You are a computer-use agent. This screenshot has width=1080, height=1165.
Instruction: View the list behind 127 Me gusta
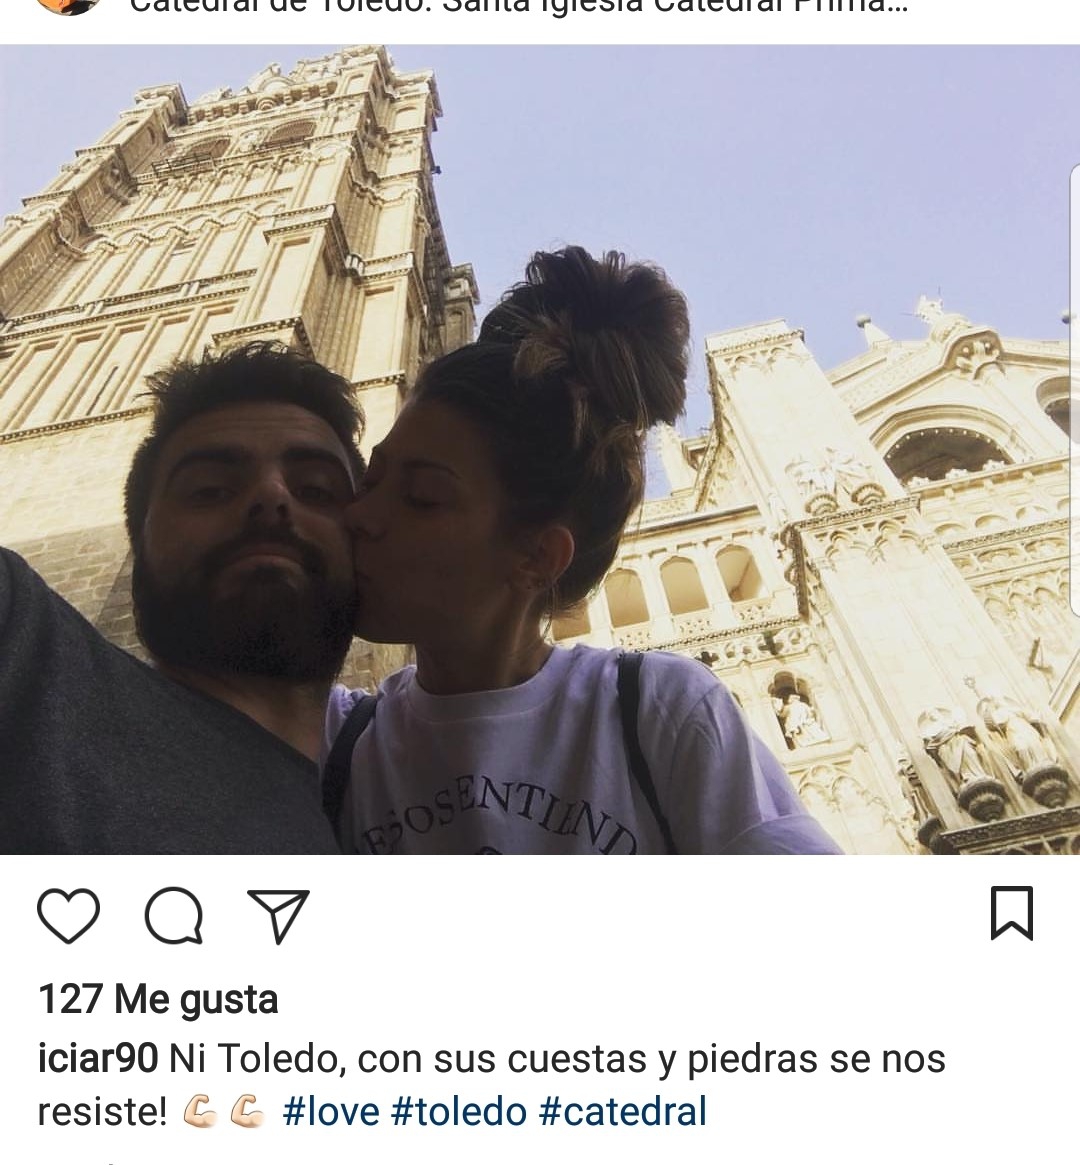click(158, 999)
